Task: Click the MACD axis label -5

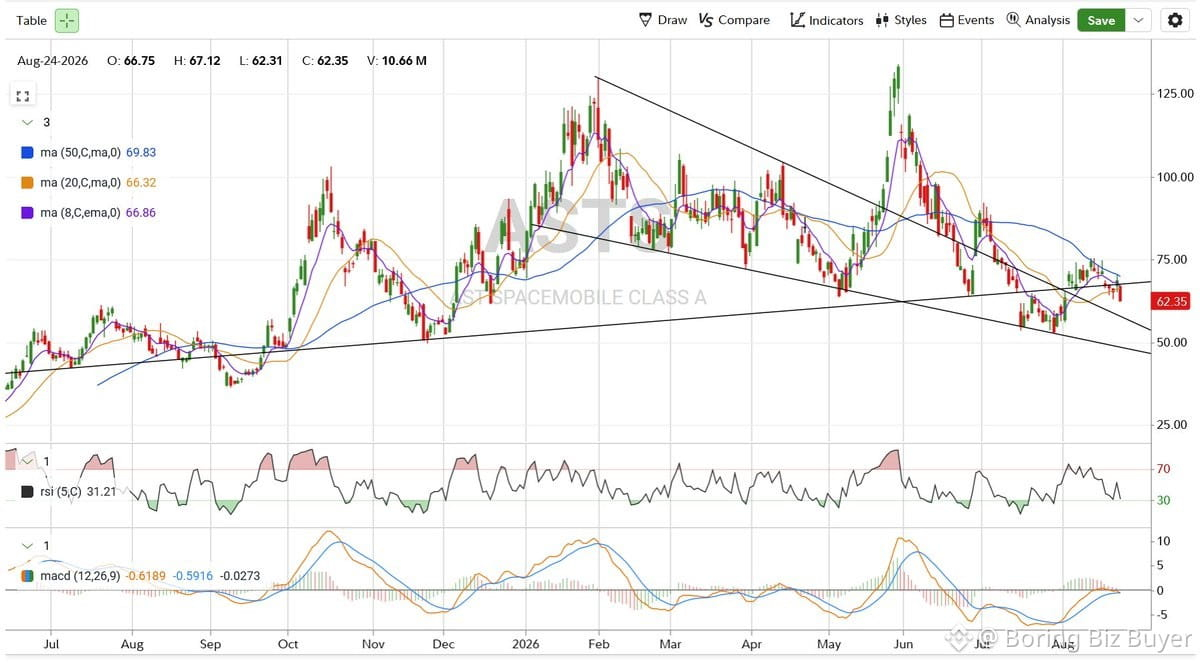Action: [x=1163, y=615]
